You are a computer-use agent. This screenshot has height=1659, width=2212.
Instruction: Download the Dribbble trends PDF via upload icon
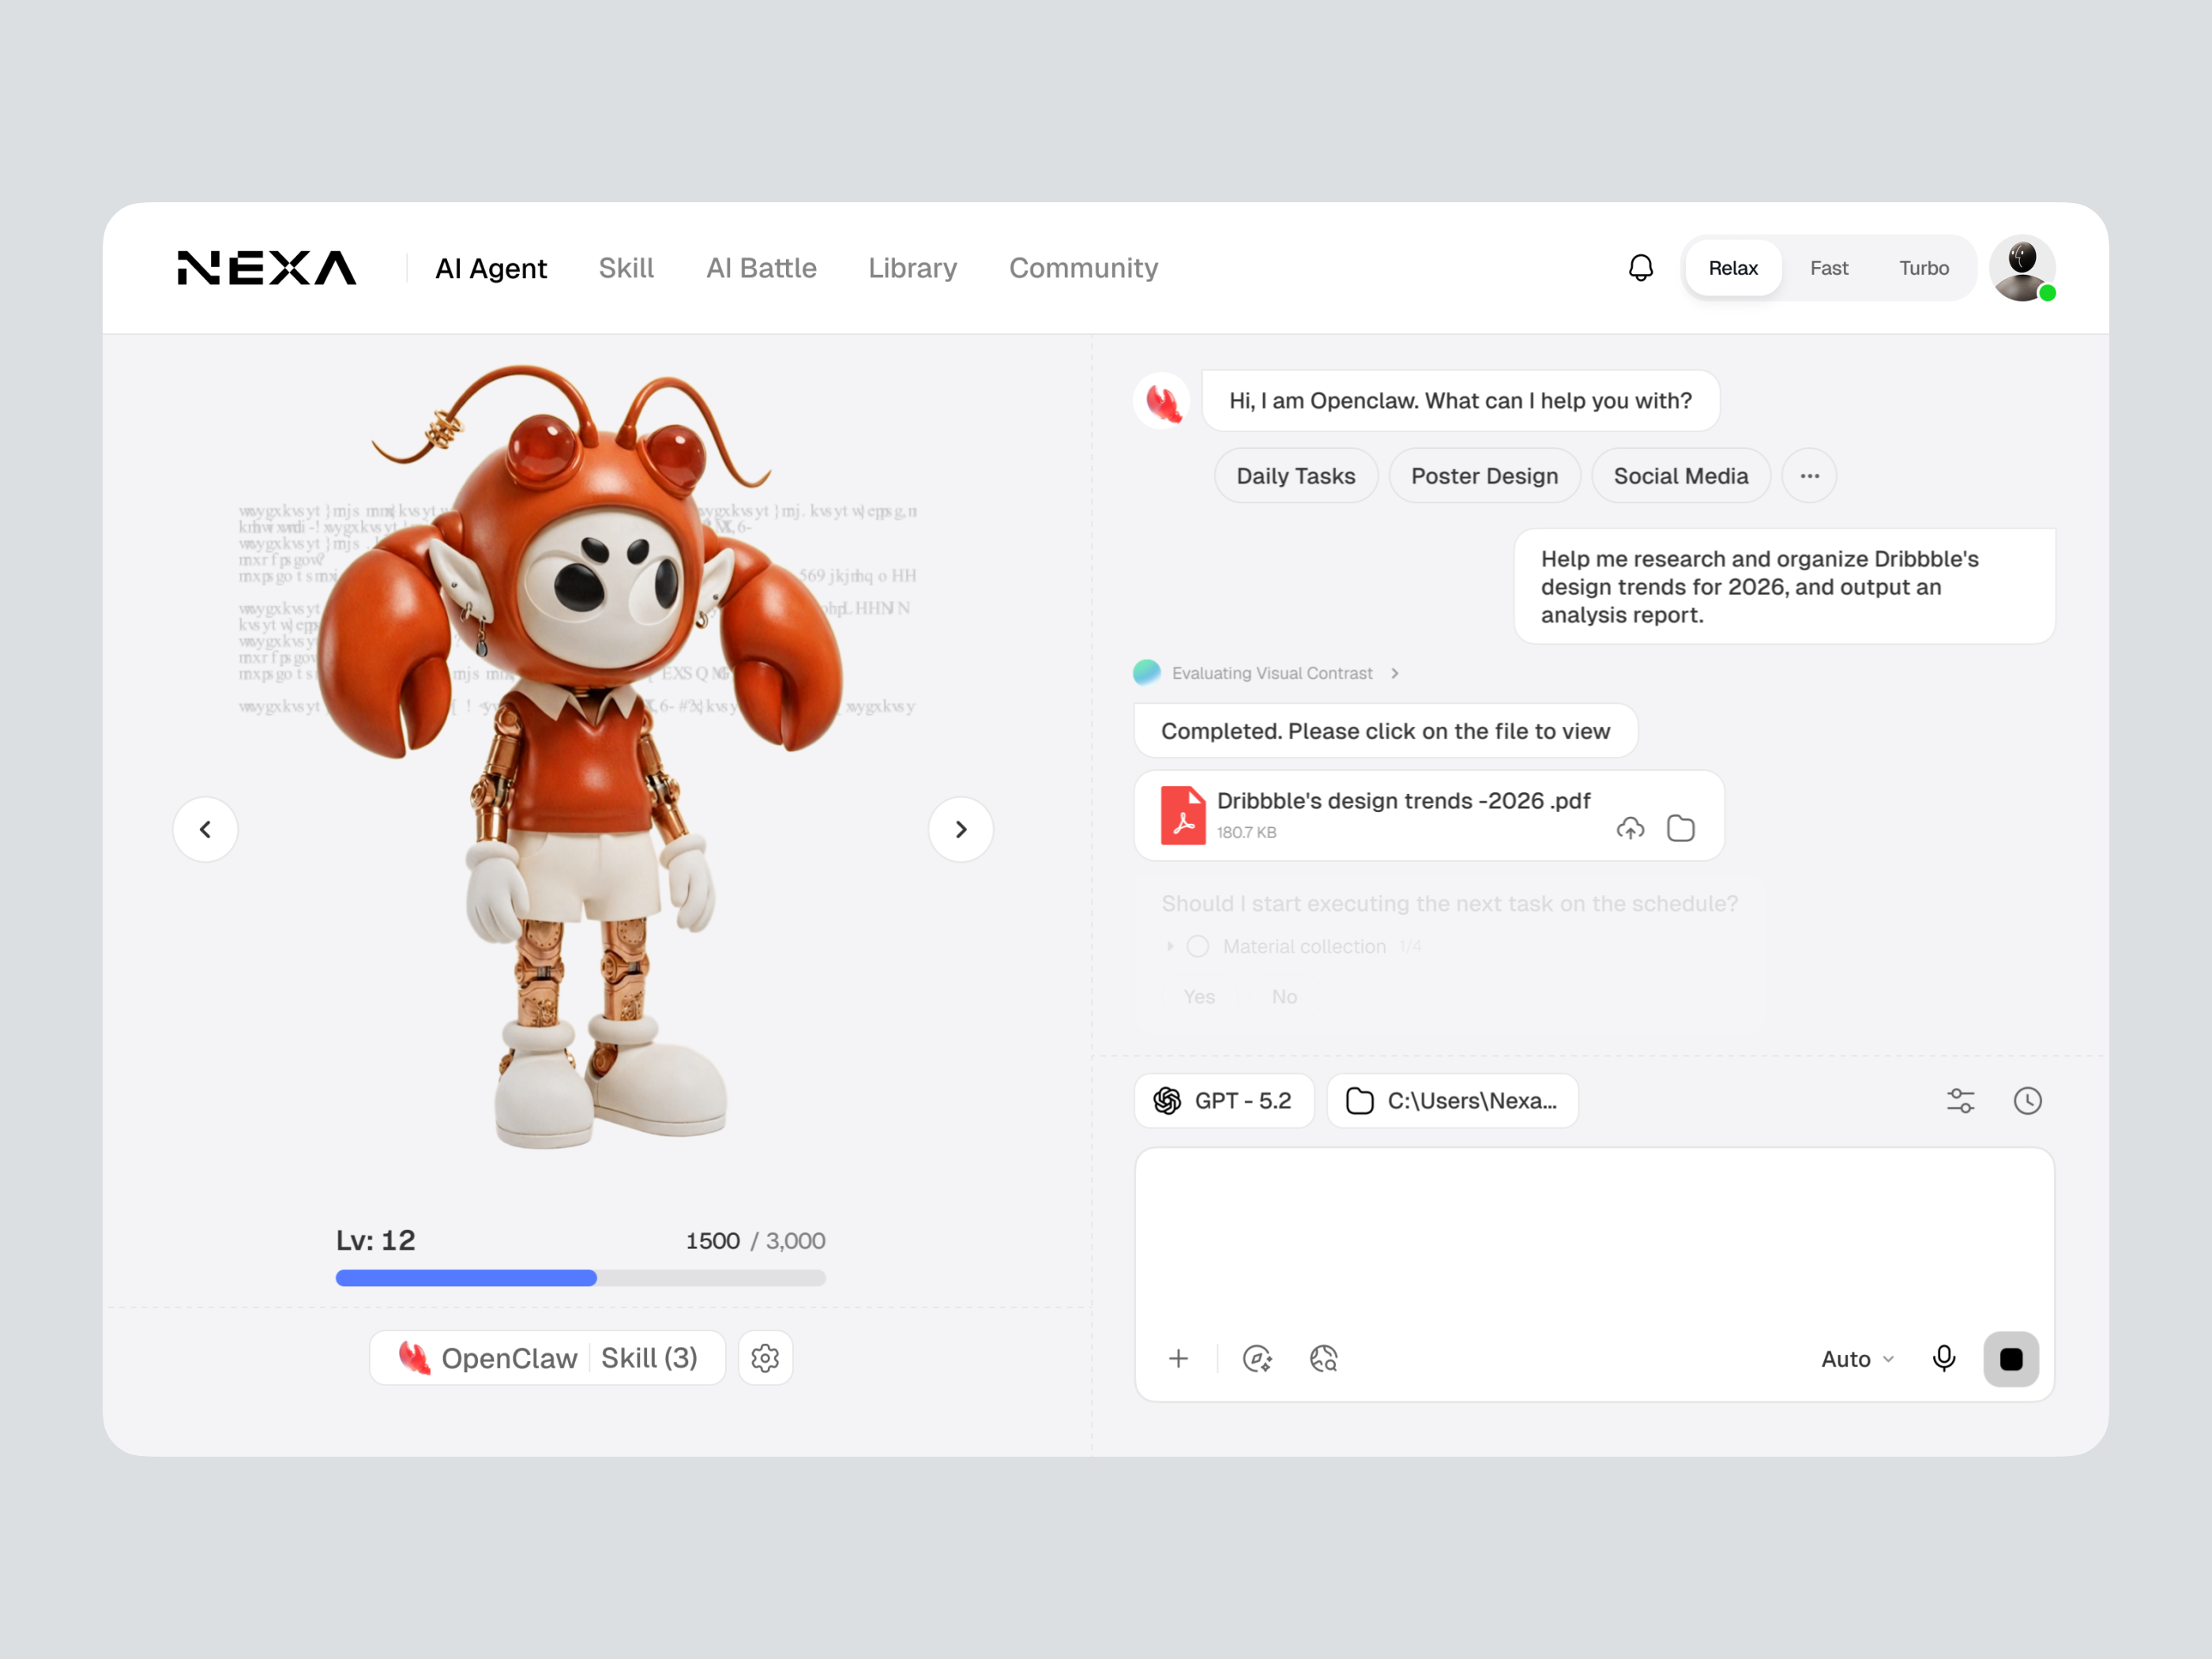tap(1630, 828)
